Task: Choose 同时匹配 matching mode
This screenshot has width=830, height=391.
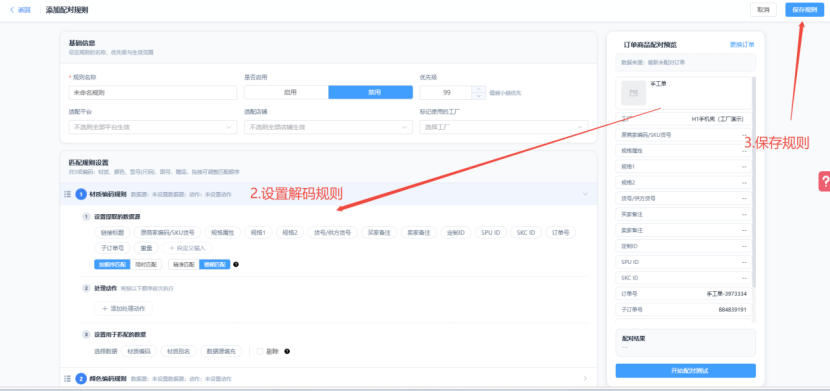Action: (x=146, y=265)
